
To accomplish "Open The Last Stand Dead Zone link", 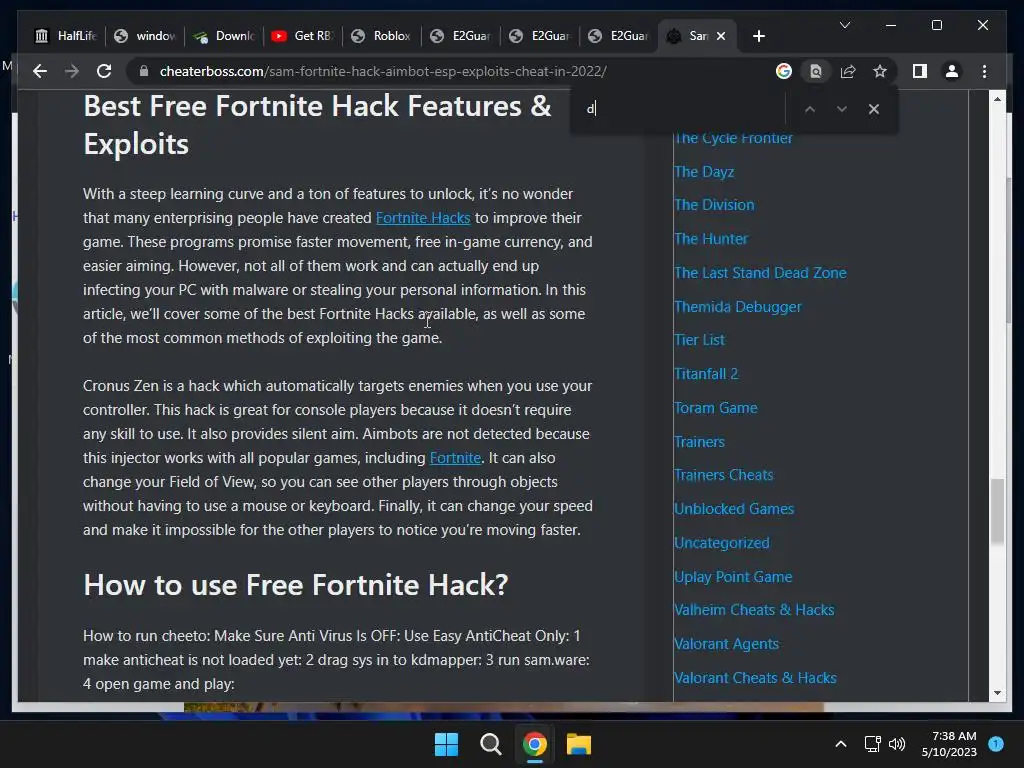I will point(760,273).
